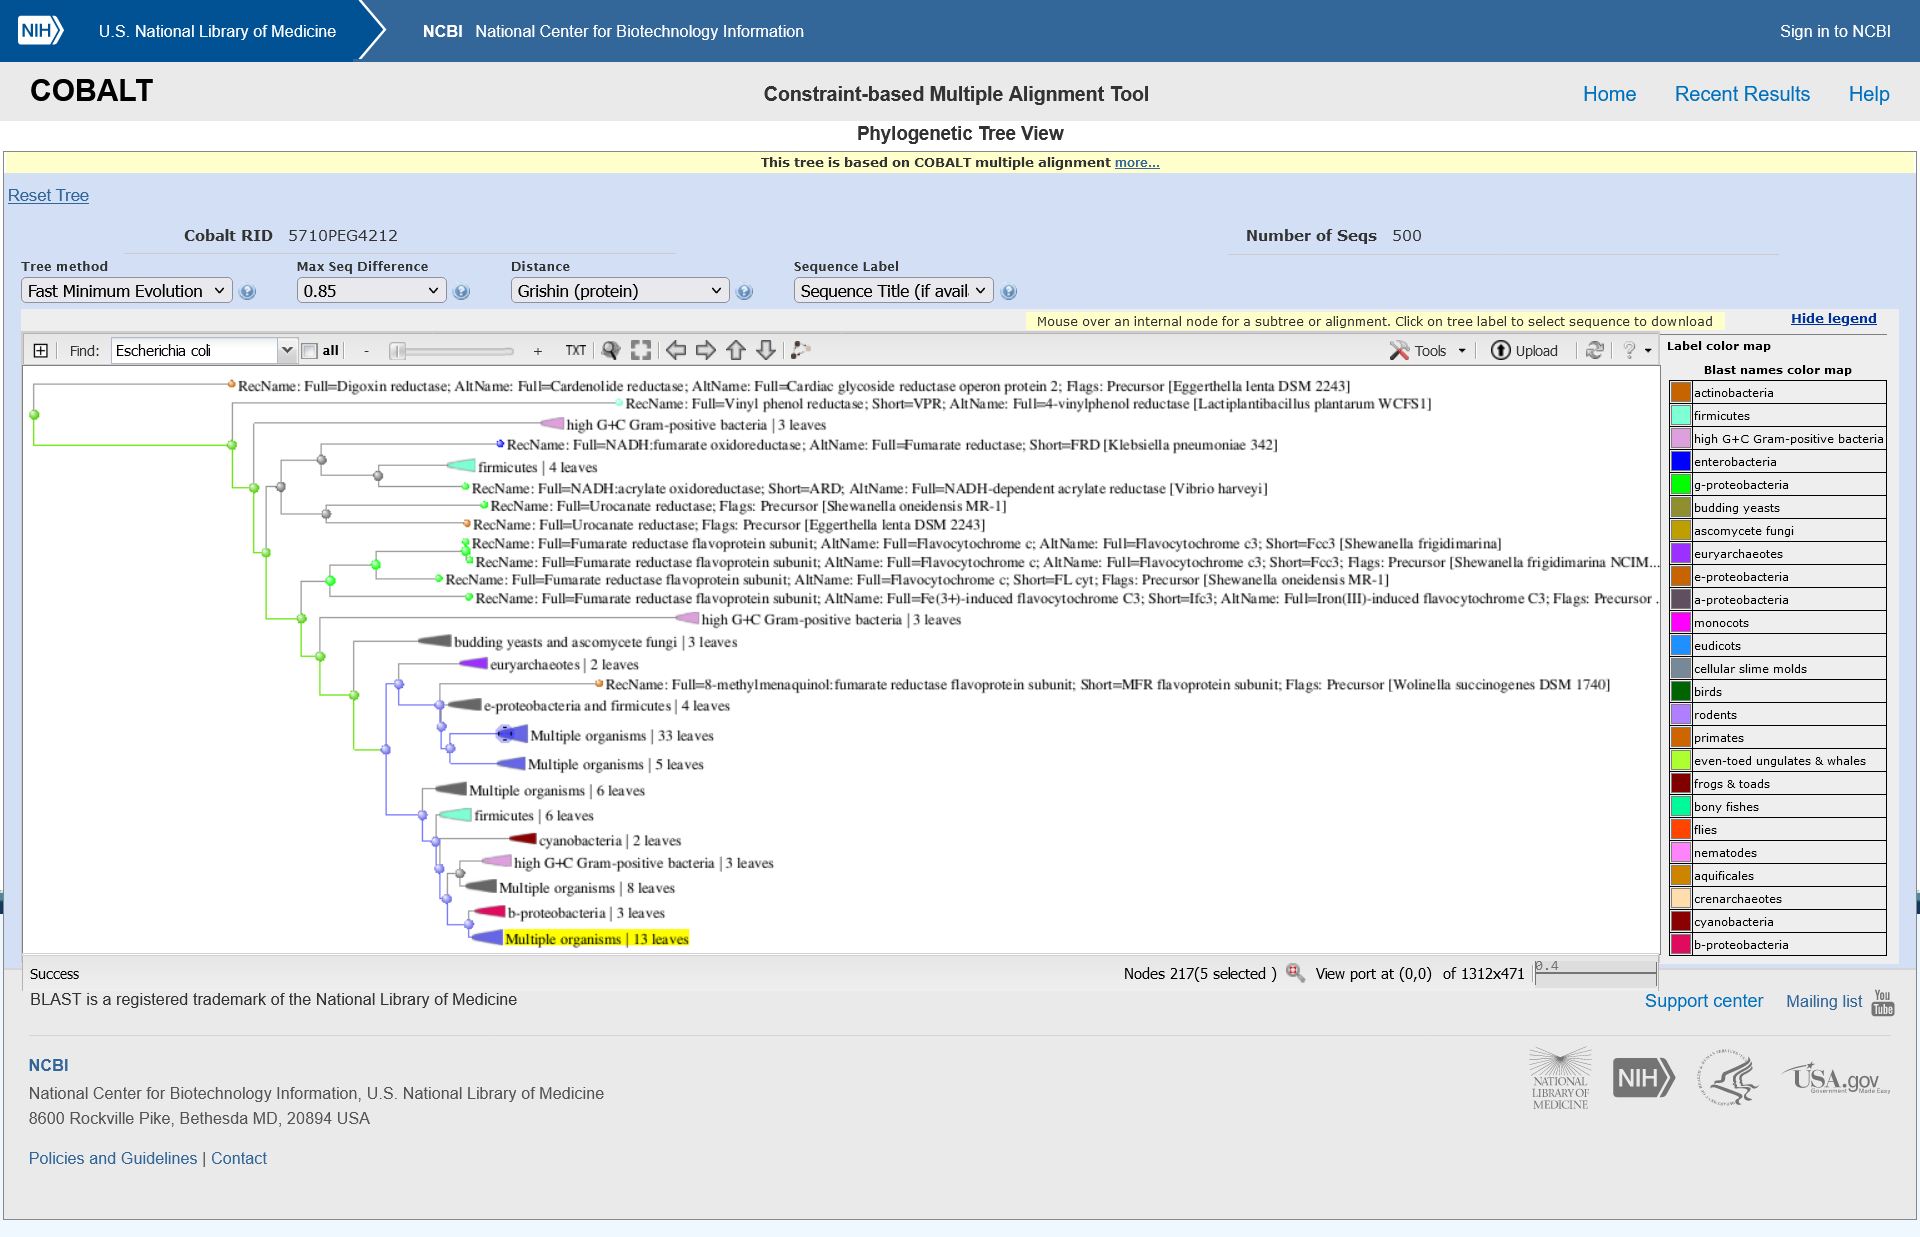Viewport: 1920px width, 1237px height.
Task: Open the Support center link
Action: (1704, 1001)
